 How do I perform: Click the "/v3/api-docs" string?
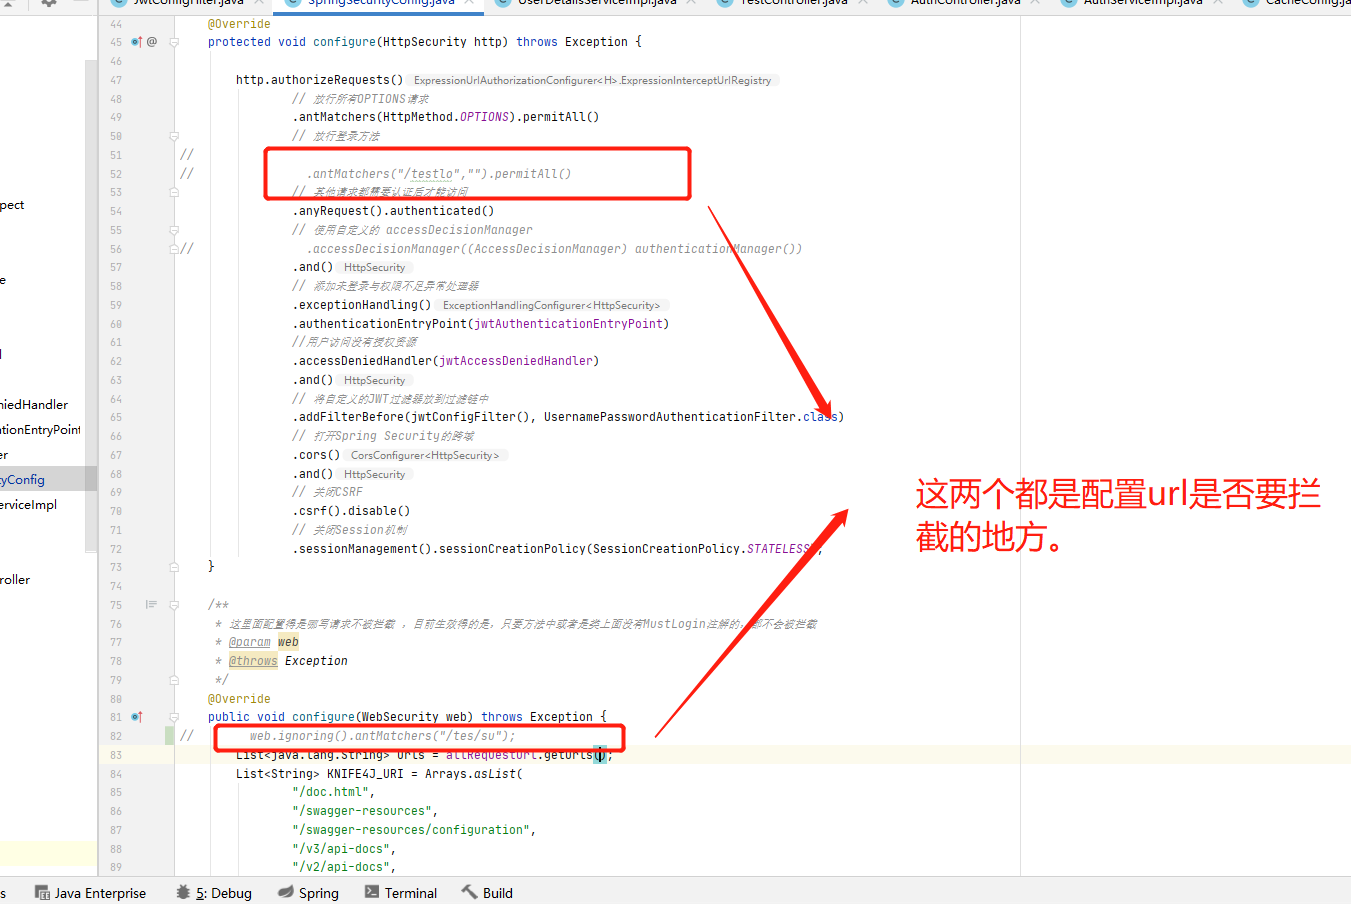click(x=341, y=849)
